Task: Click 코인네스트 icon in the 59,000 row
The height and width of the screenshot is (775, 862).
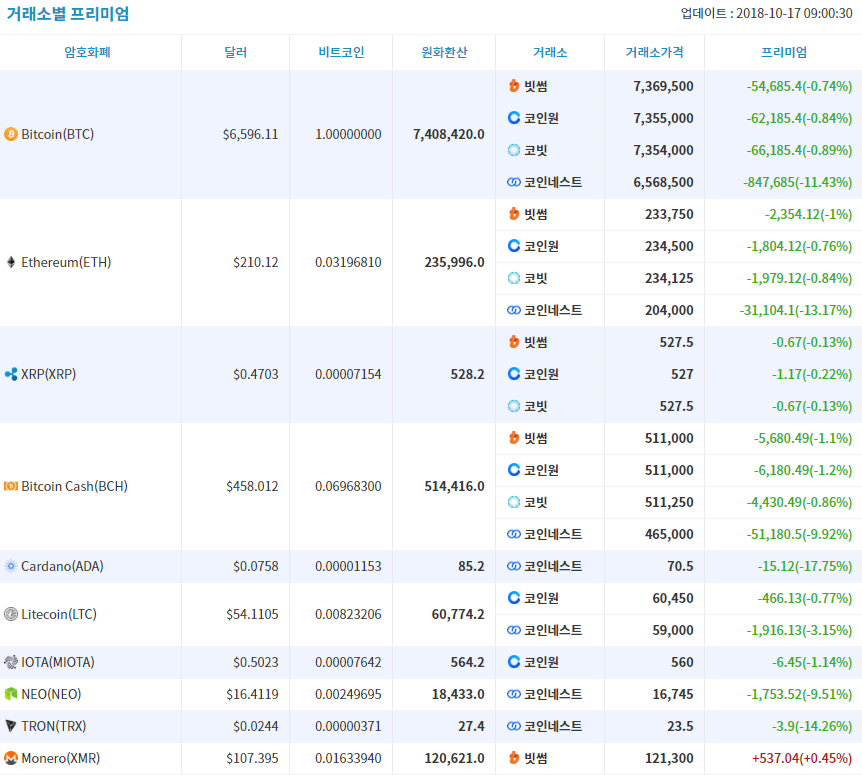Action: click(514, 630)
